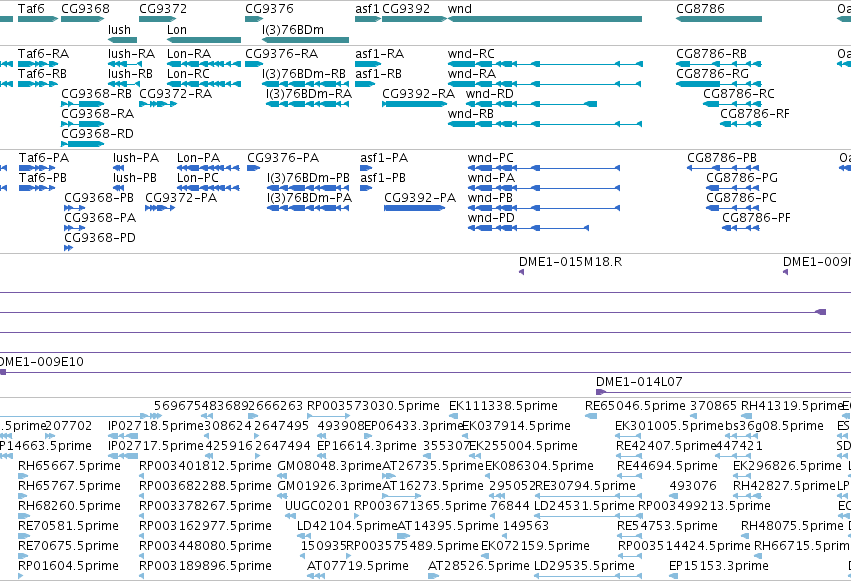Click the 'AT07719.5prime' EST label
This screenshot has height=581, width=851.
tap(358, 565)
